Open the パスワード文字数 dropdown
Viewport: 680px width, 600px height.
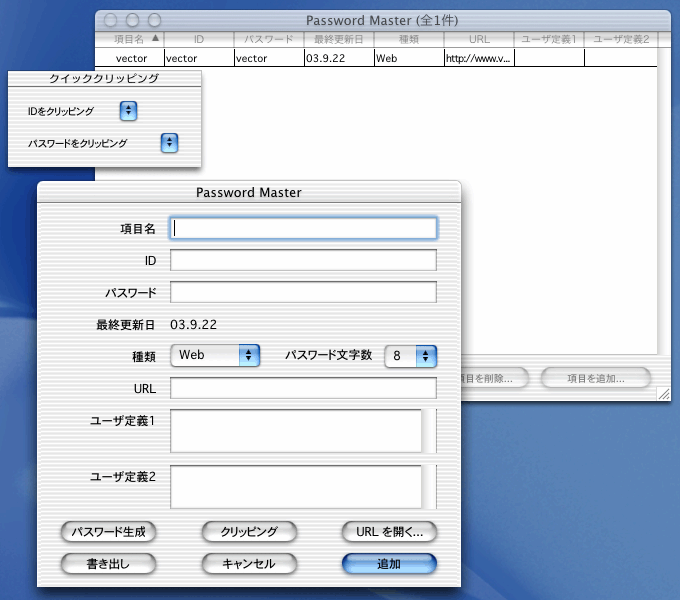tap(411, 355)
